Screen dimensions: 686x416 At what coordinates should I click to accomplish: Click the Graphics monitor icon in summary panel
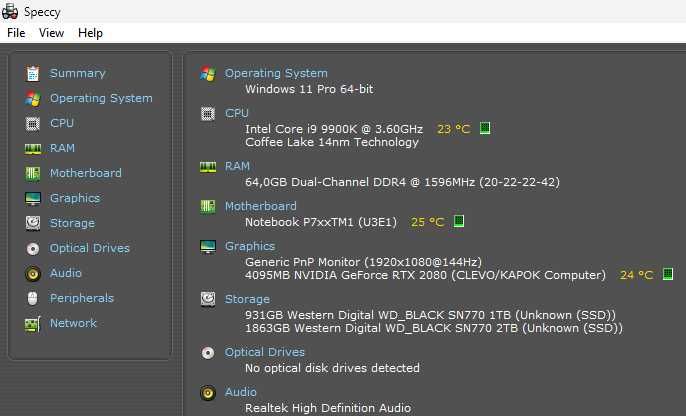(x=208, y=247)
